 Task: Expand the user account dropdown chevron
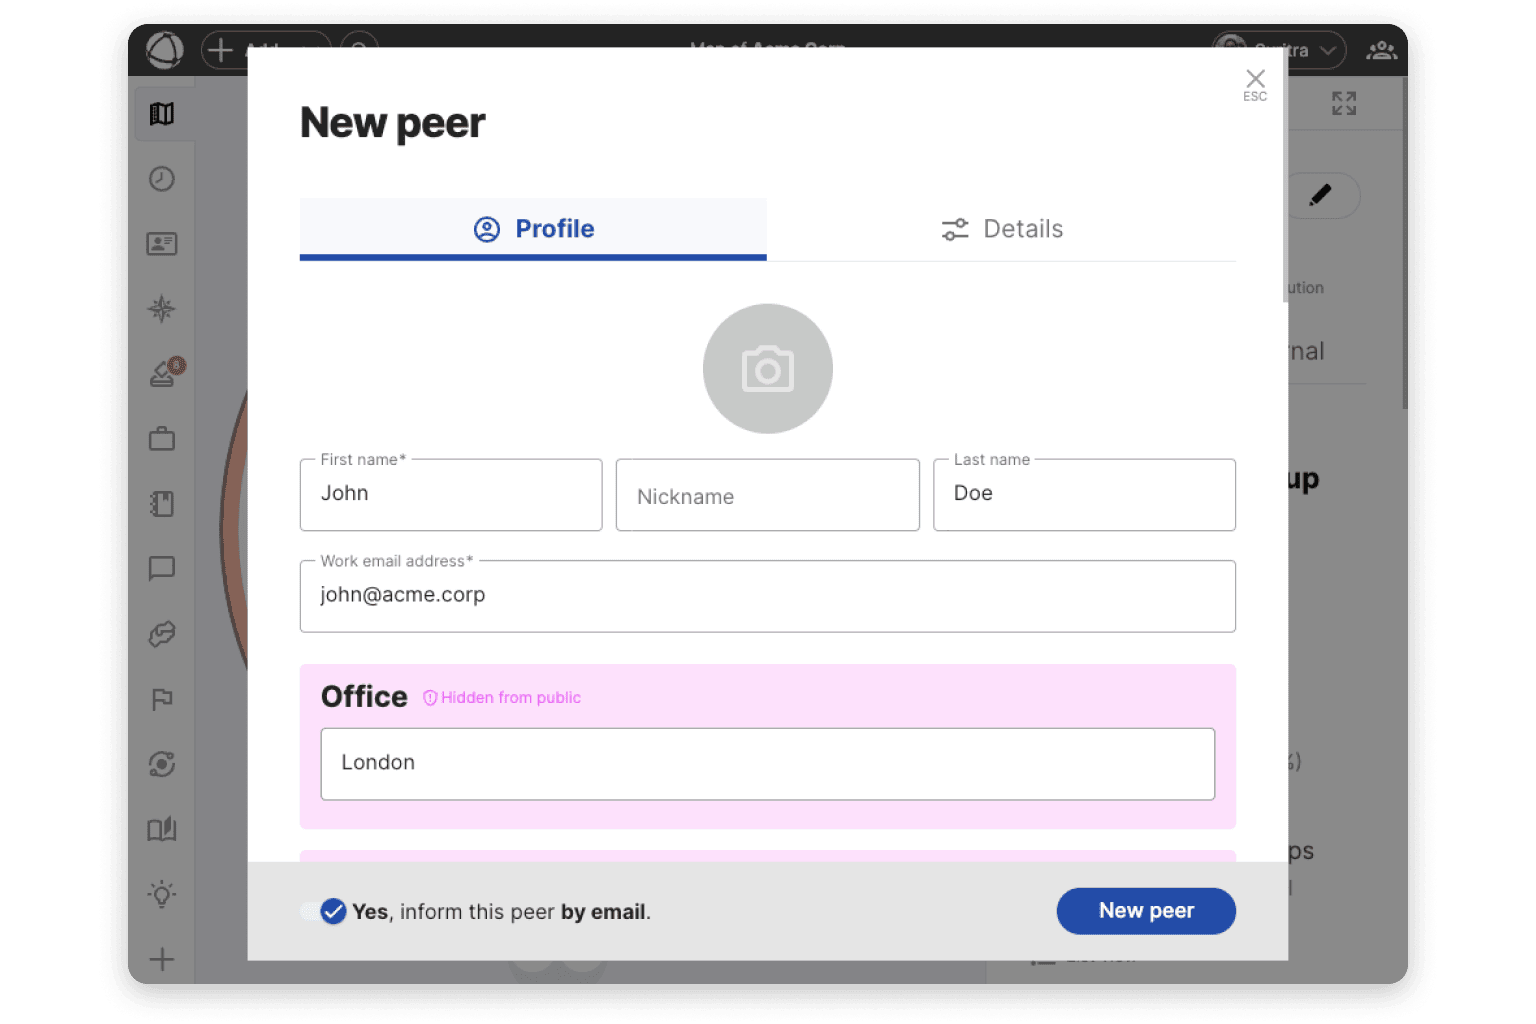[x=1327, y=50]
